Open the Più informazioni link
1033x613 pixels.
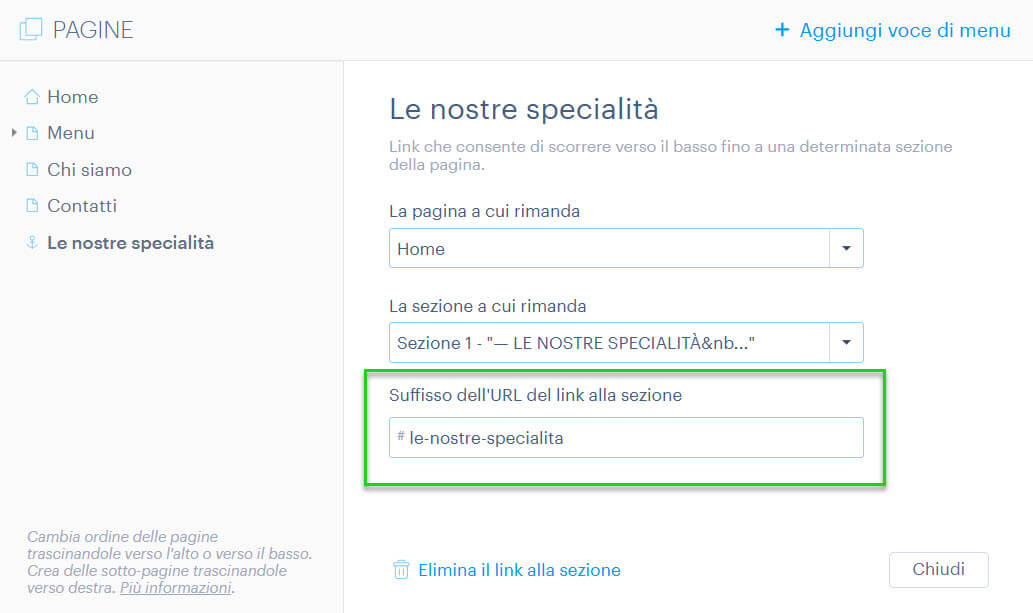click(x=176, y=587)
